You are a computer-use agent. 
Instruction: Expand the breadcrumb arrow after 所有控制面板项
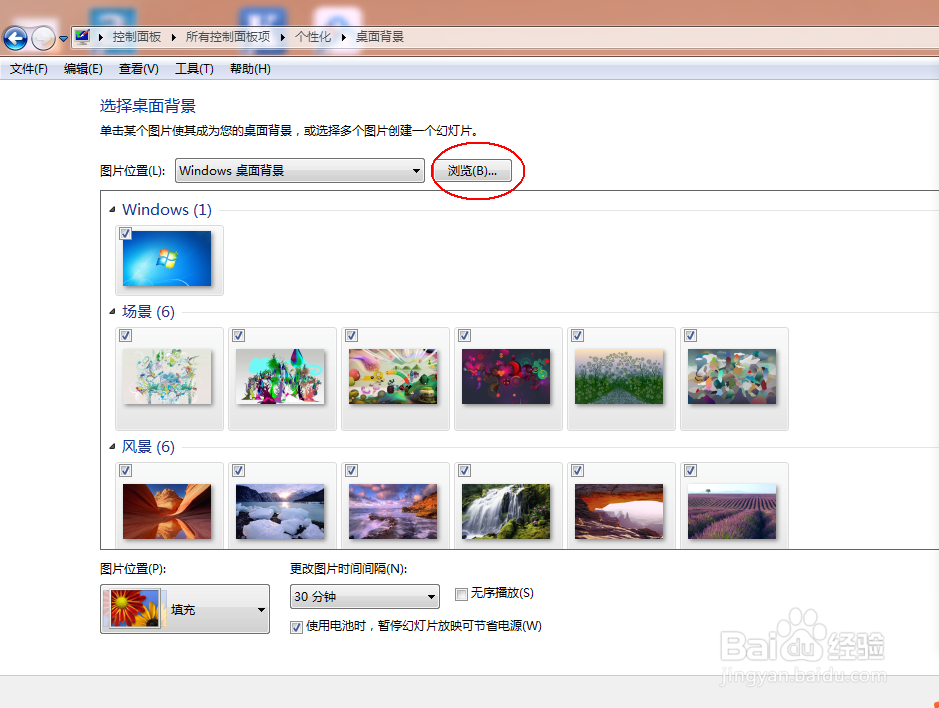pyautogui.click(x=283, y=38)
